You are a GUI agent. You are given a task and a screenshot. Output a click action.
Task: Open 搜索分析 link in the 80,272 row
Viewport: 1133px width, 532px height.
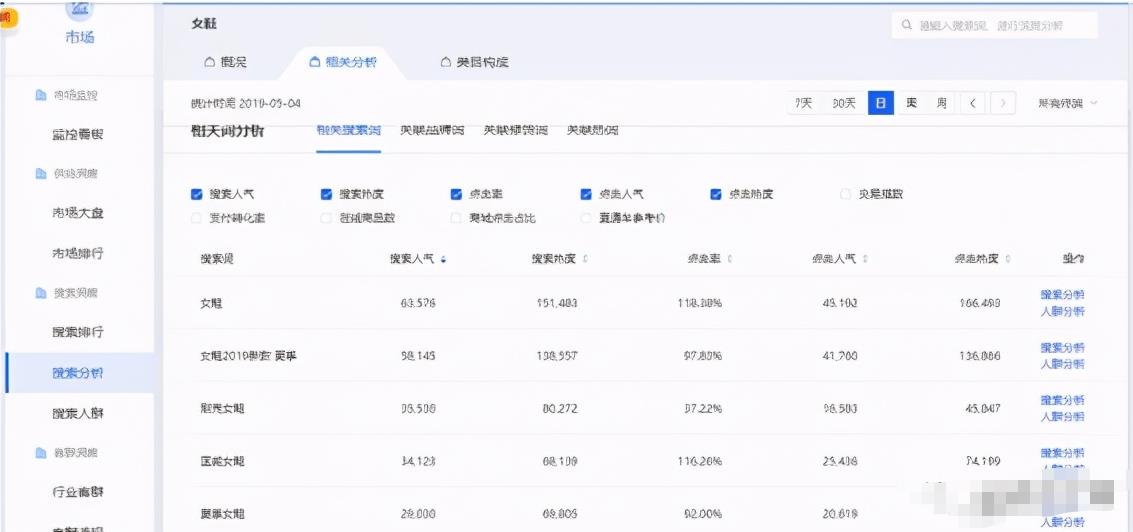(x=1062, y=400)
